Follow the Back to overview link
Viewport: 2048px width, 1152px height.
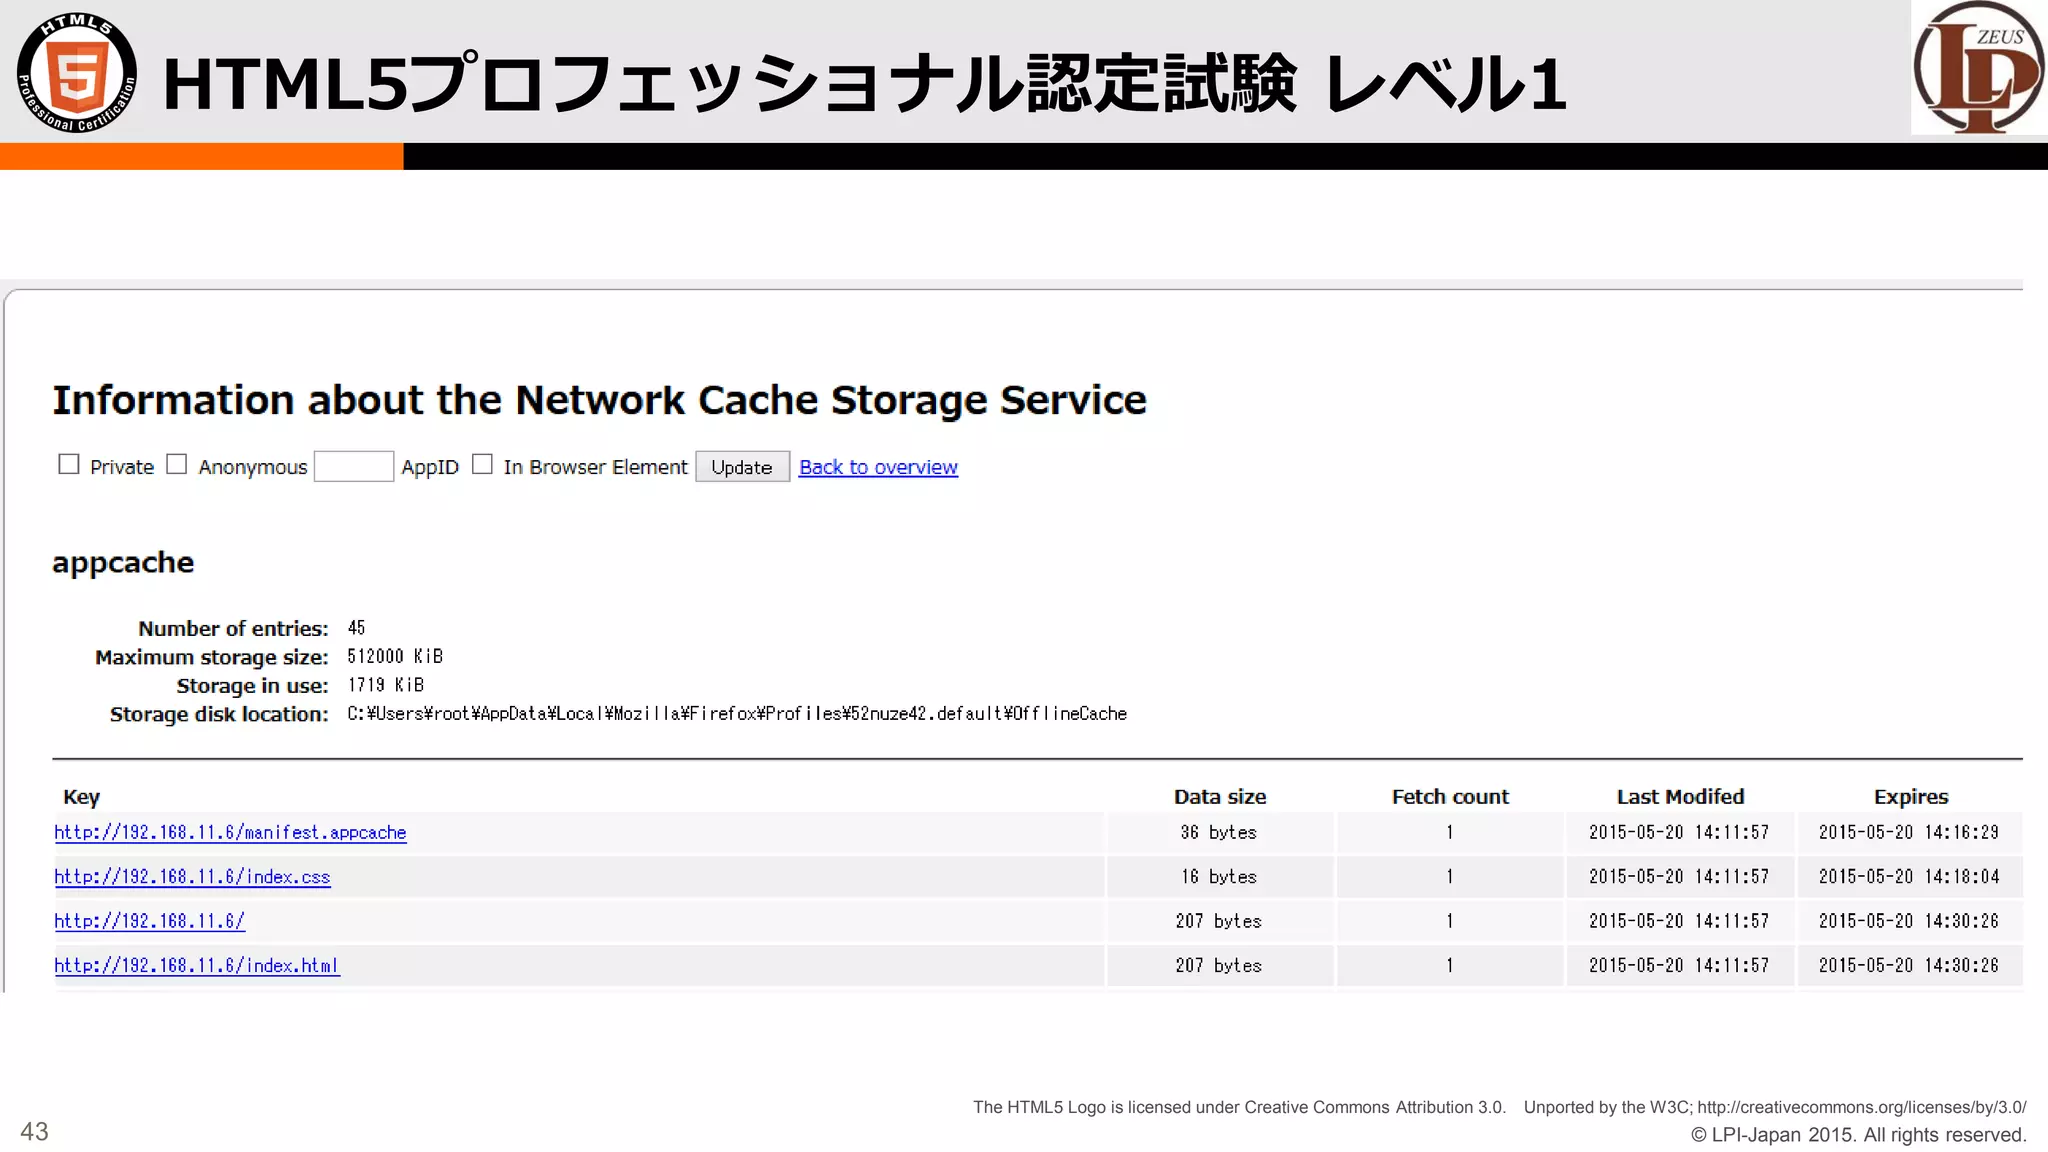tap(878, 467)
